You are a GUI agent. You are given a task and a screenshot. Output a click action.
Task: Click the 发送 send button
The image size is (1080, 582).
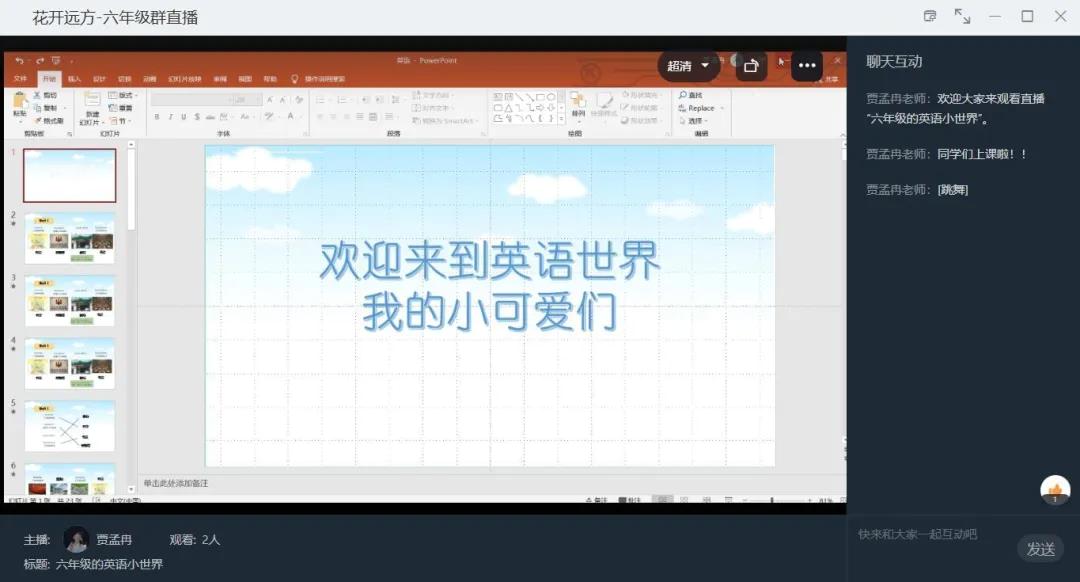tap(1041, 549)
